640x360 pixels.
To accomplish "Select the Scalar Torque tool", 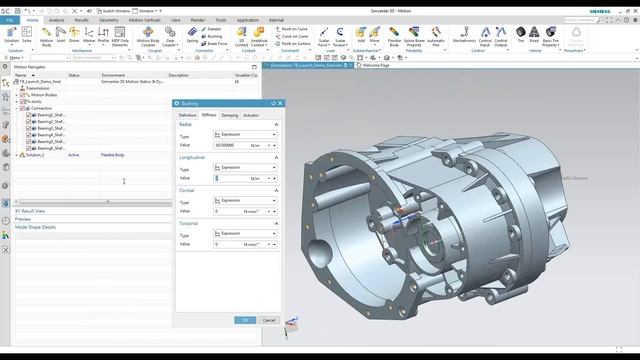I will pos(340,36).
